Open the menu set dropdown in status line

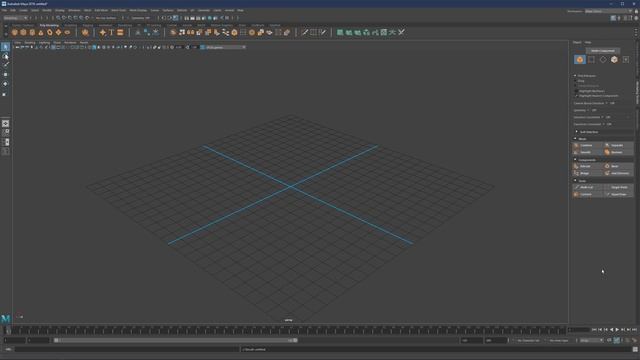15,18
